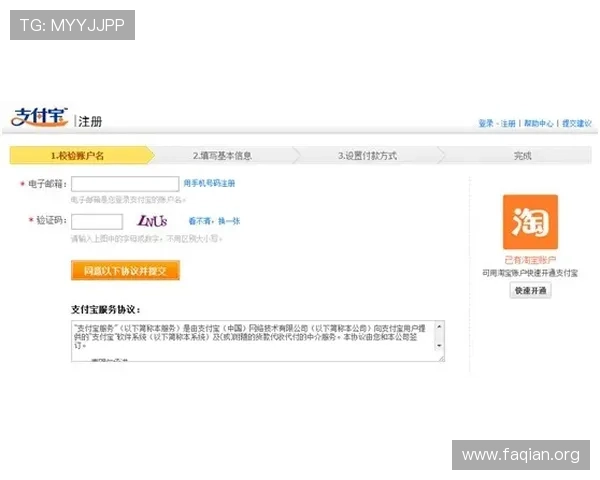Click the agreement scrollbar down arrow
Viewport: 600px width, 480px height.
[x=439, y=345]
